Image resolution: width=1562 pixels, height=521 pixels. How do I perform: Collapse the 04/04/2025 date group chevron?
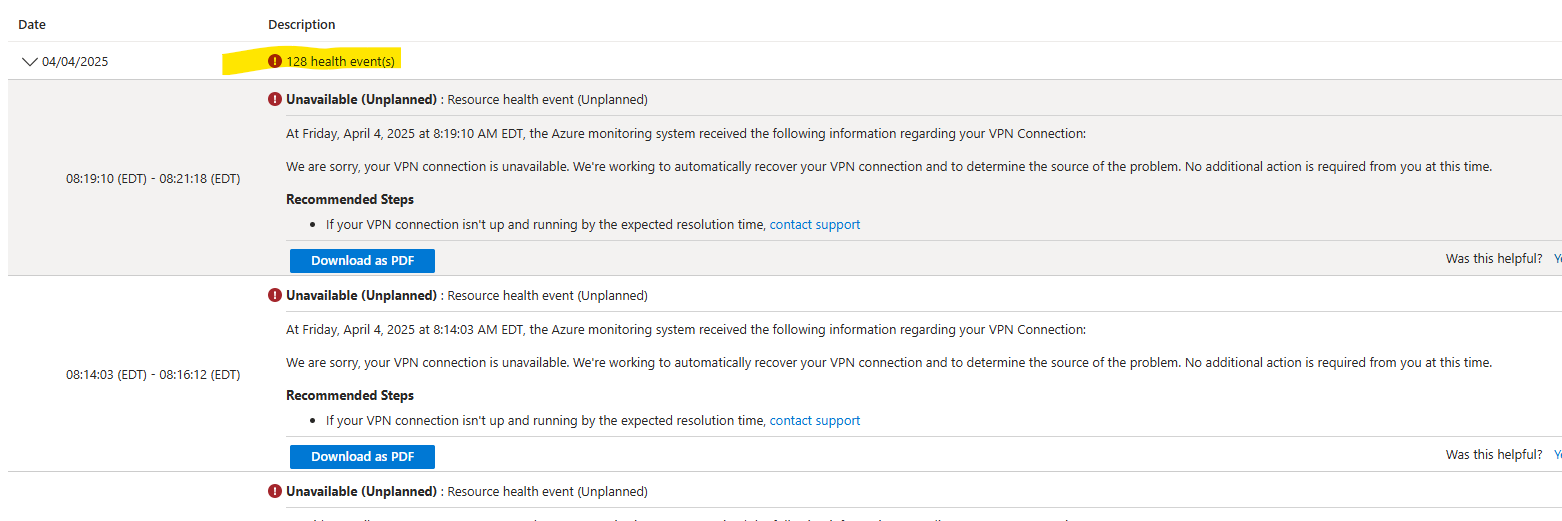click(x=29, y=62)
